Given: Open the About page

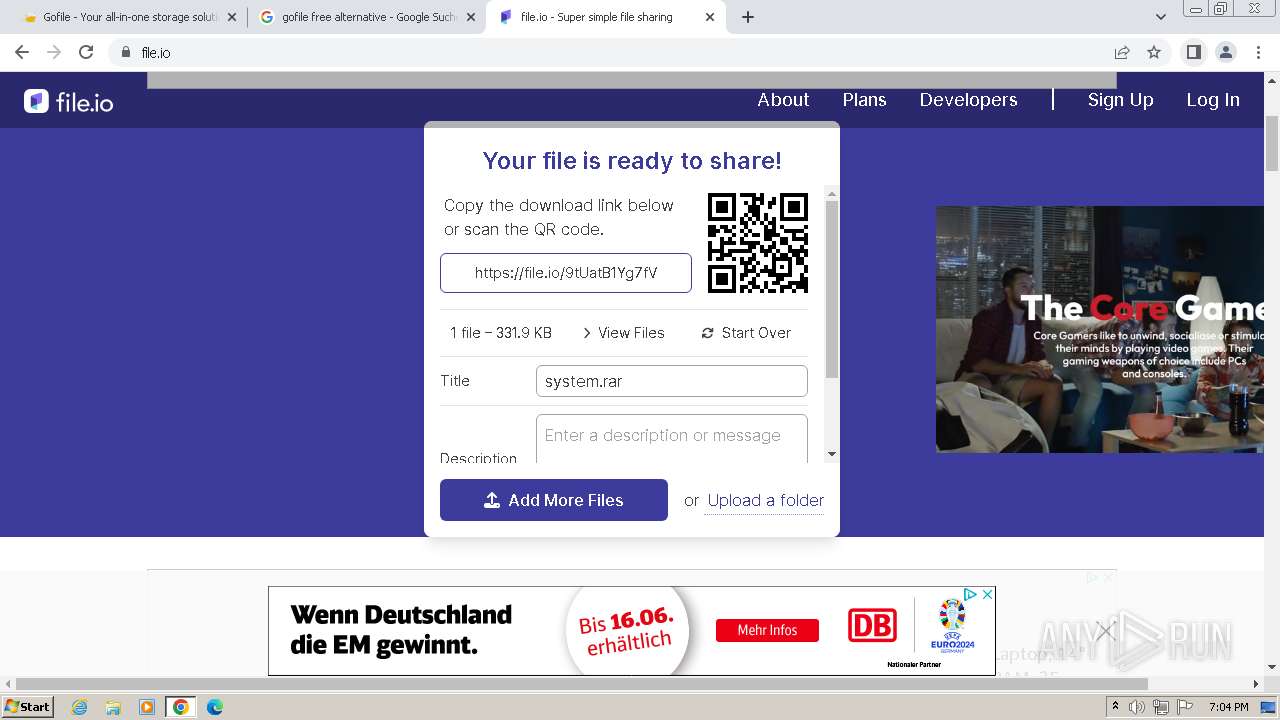Looking at the screenshot, I should click(783, 100).
